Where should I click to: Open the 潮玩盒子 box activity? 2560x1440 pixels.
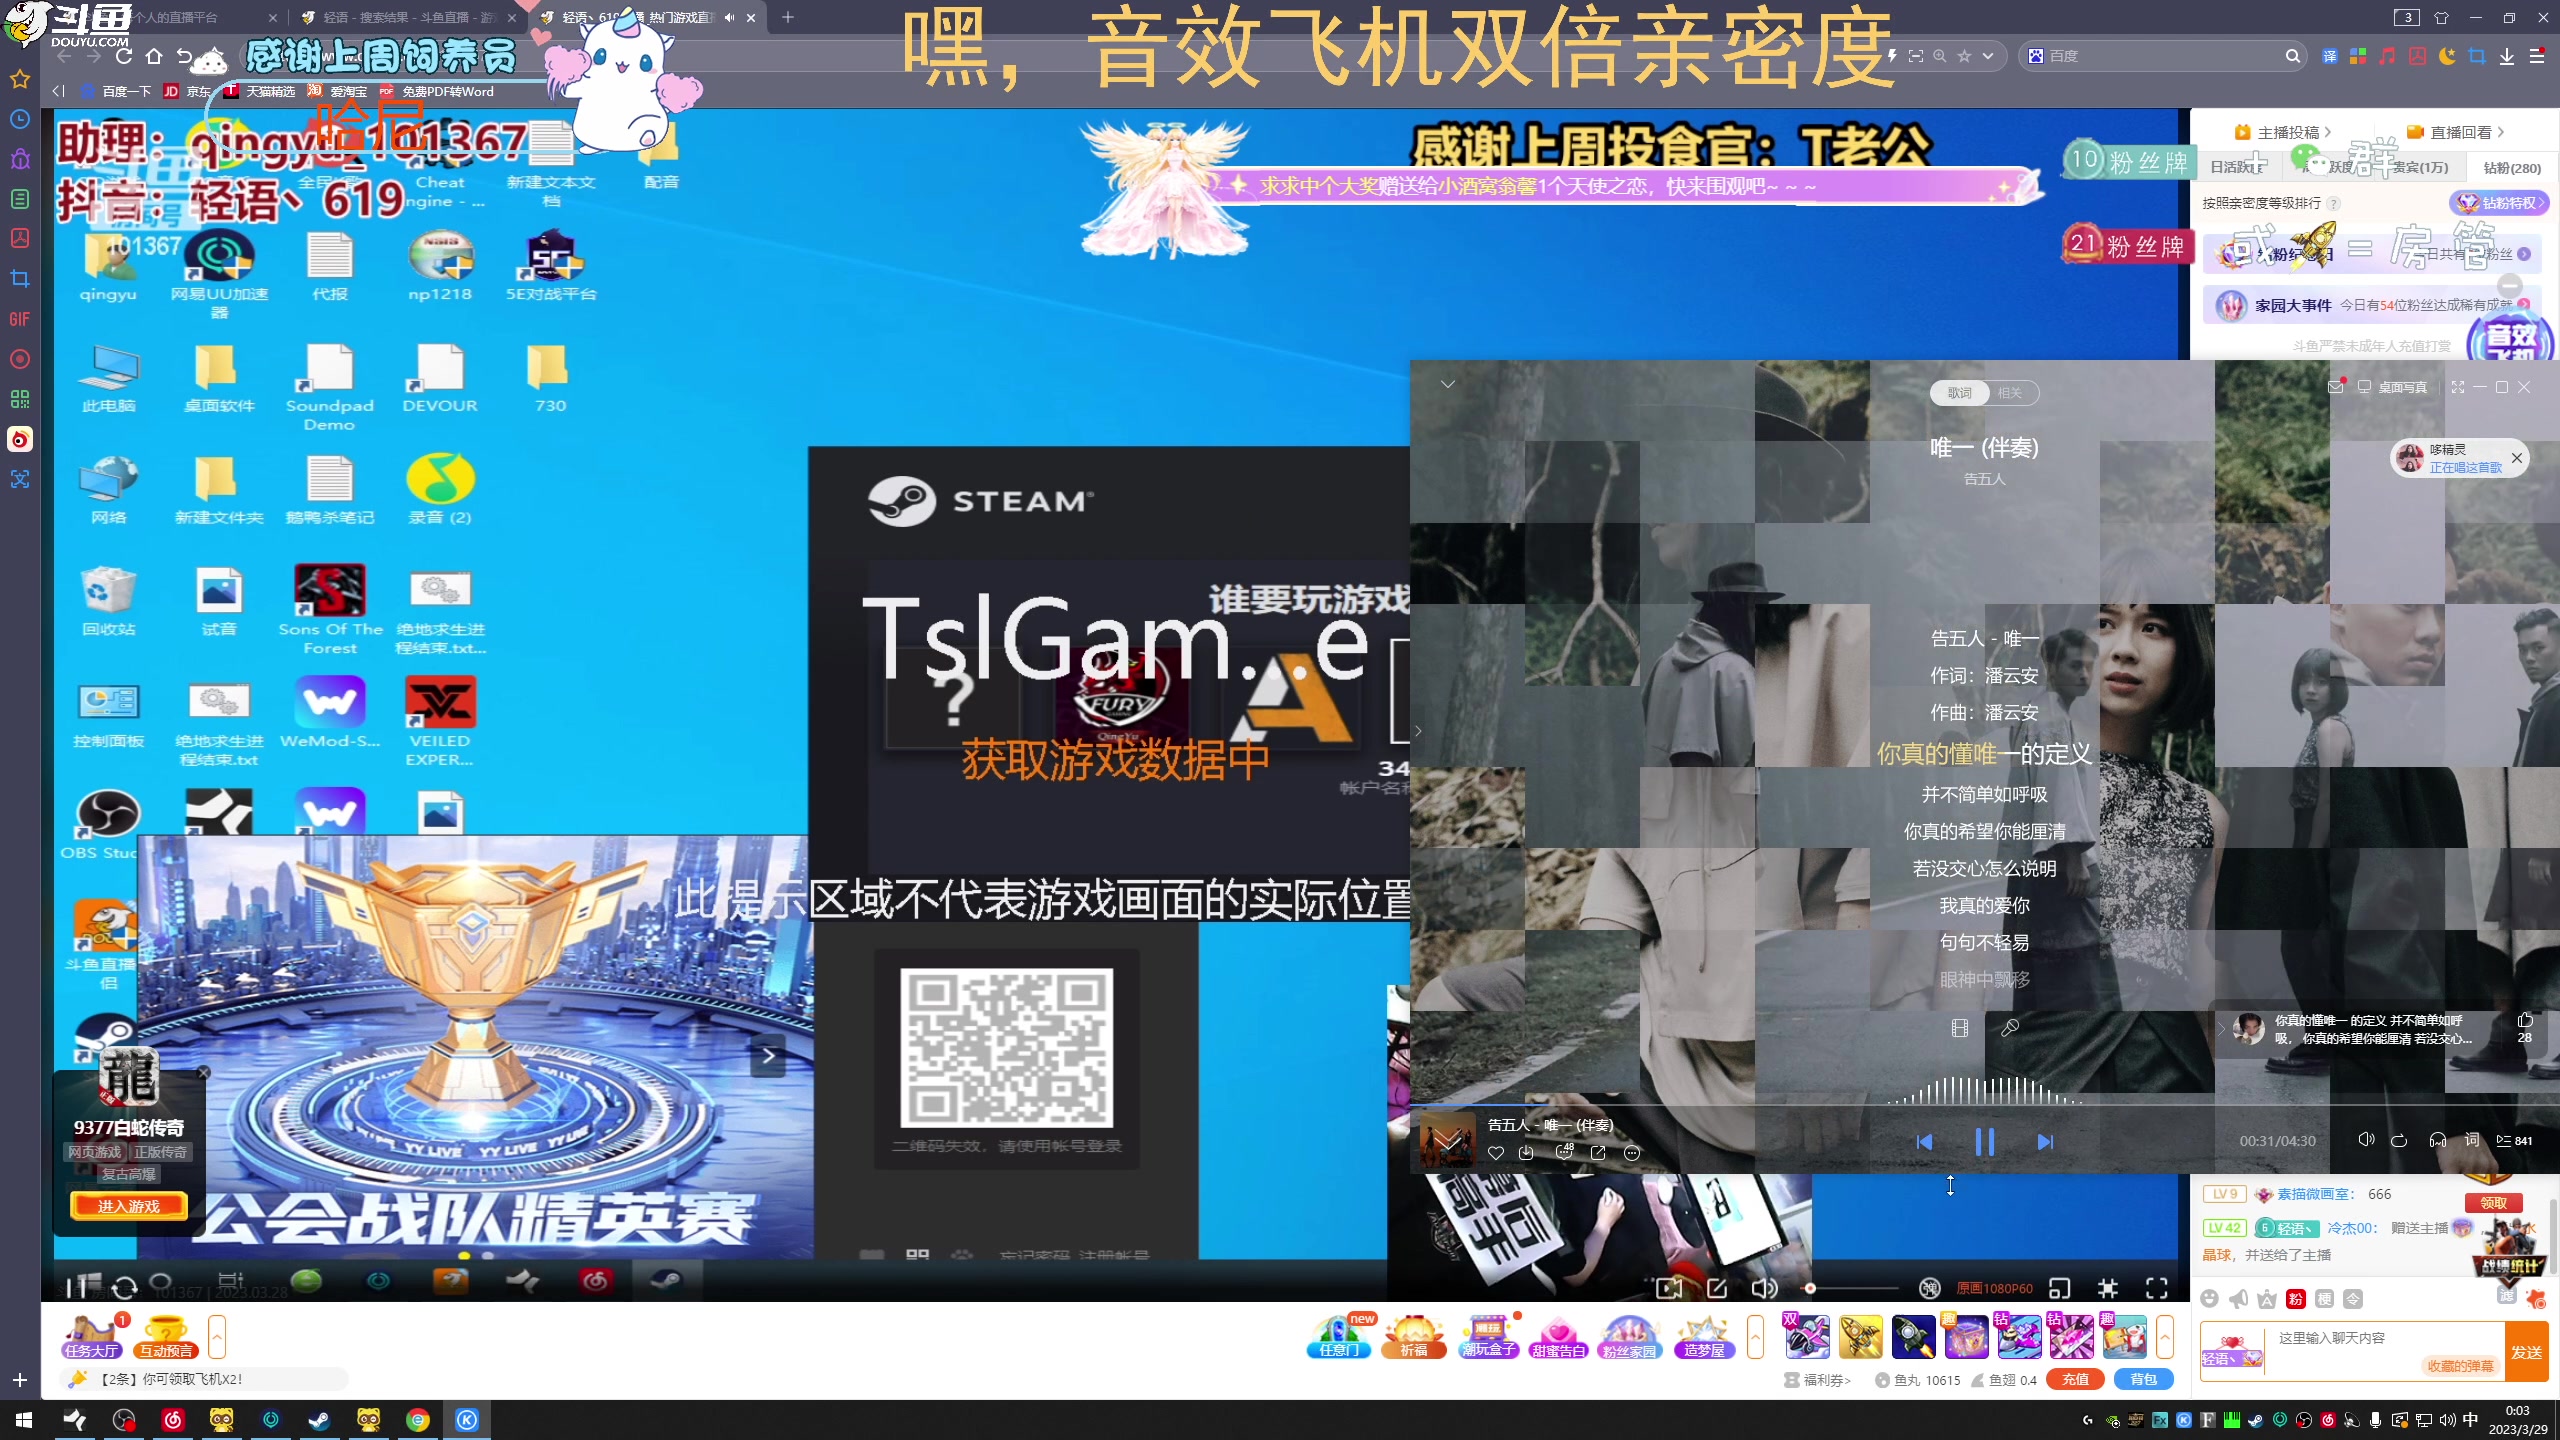[x=1488, y=1337]
